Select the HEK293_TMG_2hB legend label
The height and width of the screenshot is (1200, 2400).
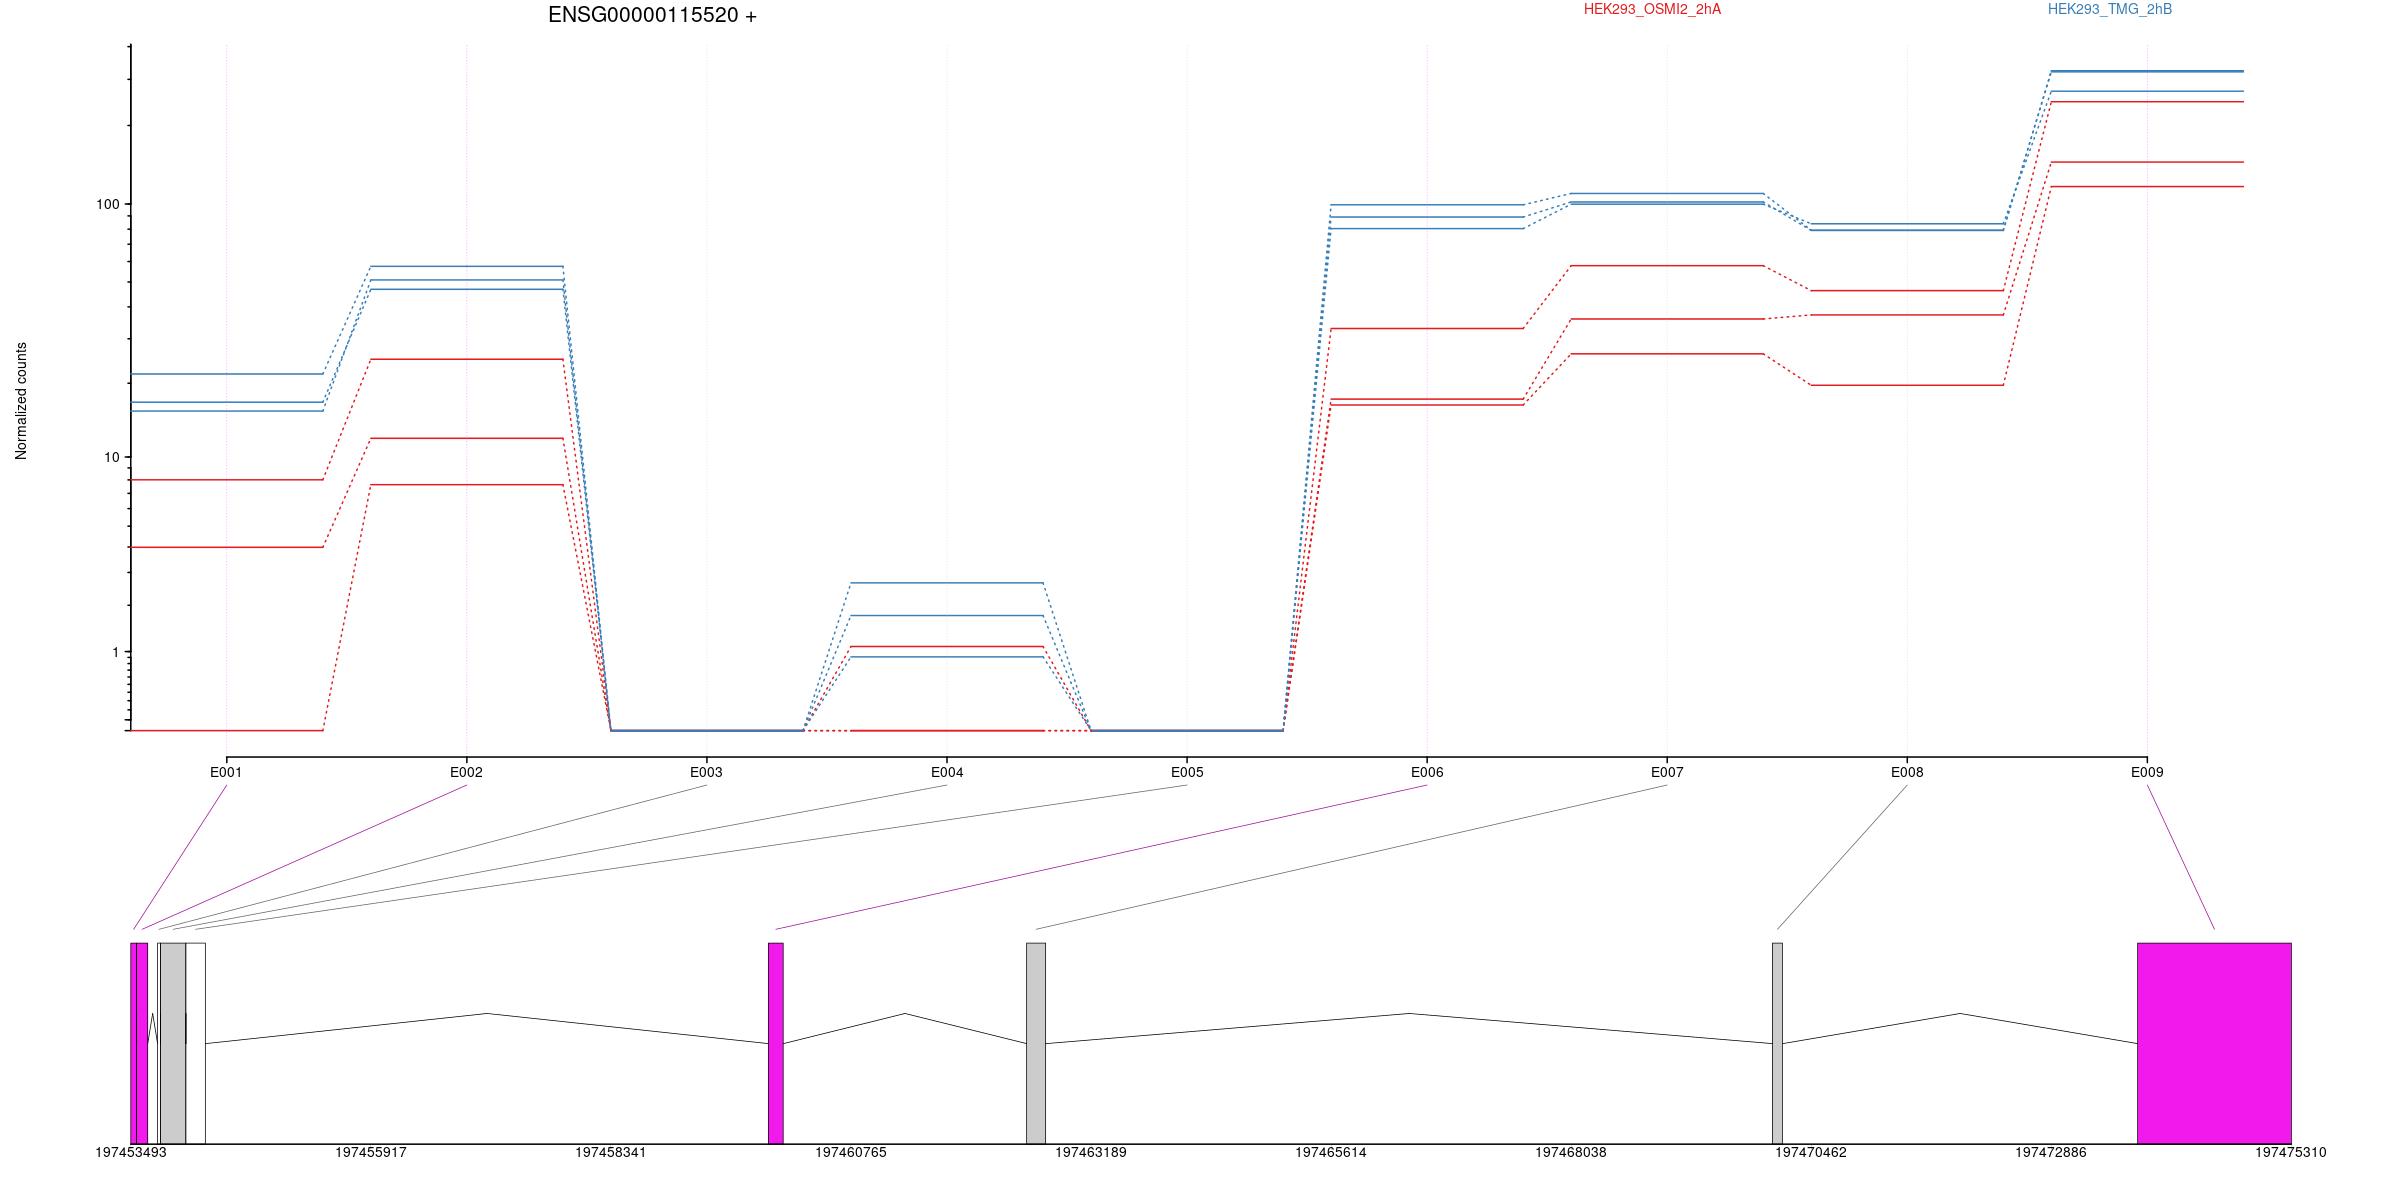[2110, 9]
